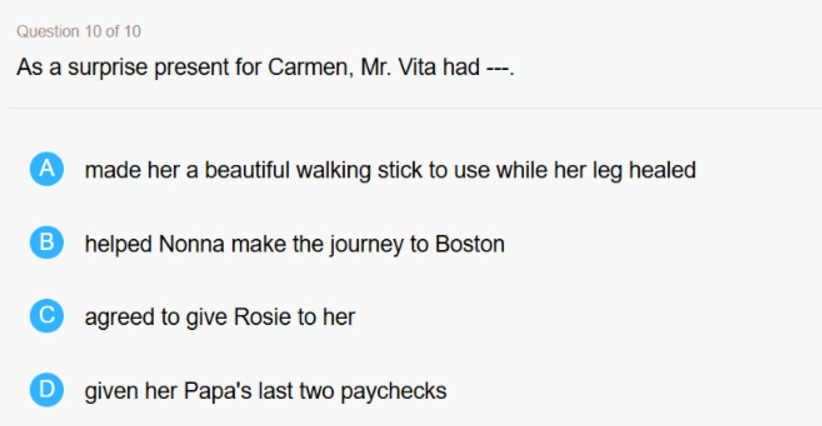The height and width of the screenshot is (426, 822).
Task: Tap the B icon next to the Nonna option
Action: (x=47, y=243)
